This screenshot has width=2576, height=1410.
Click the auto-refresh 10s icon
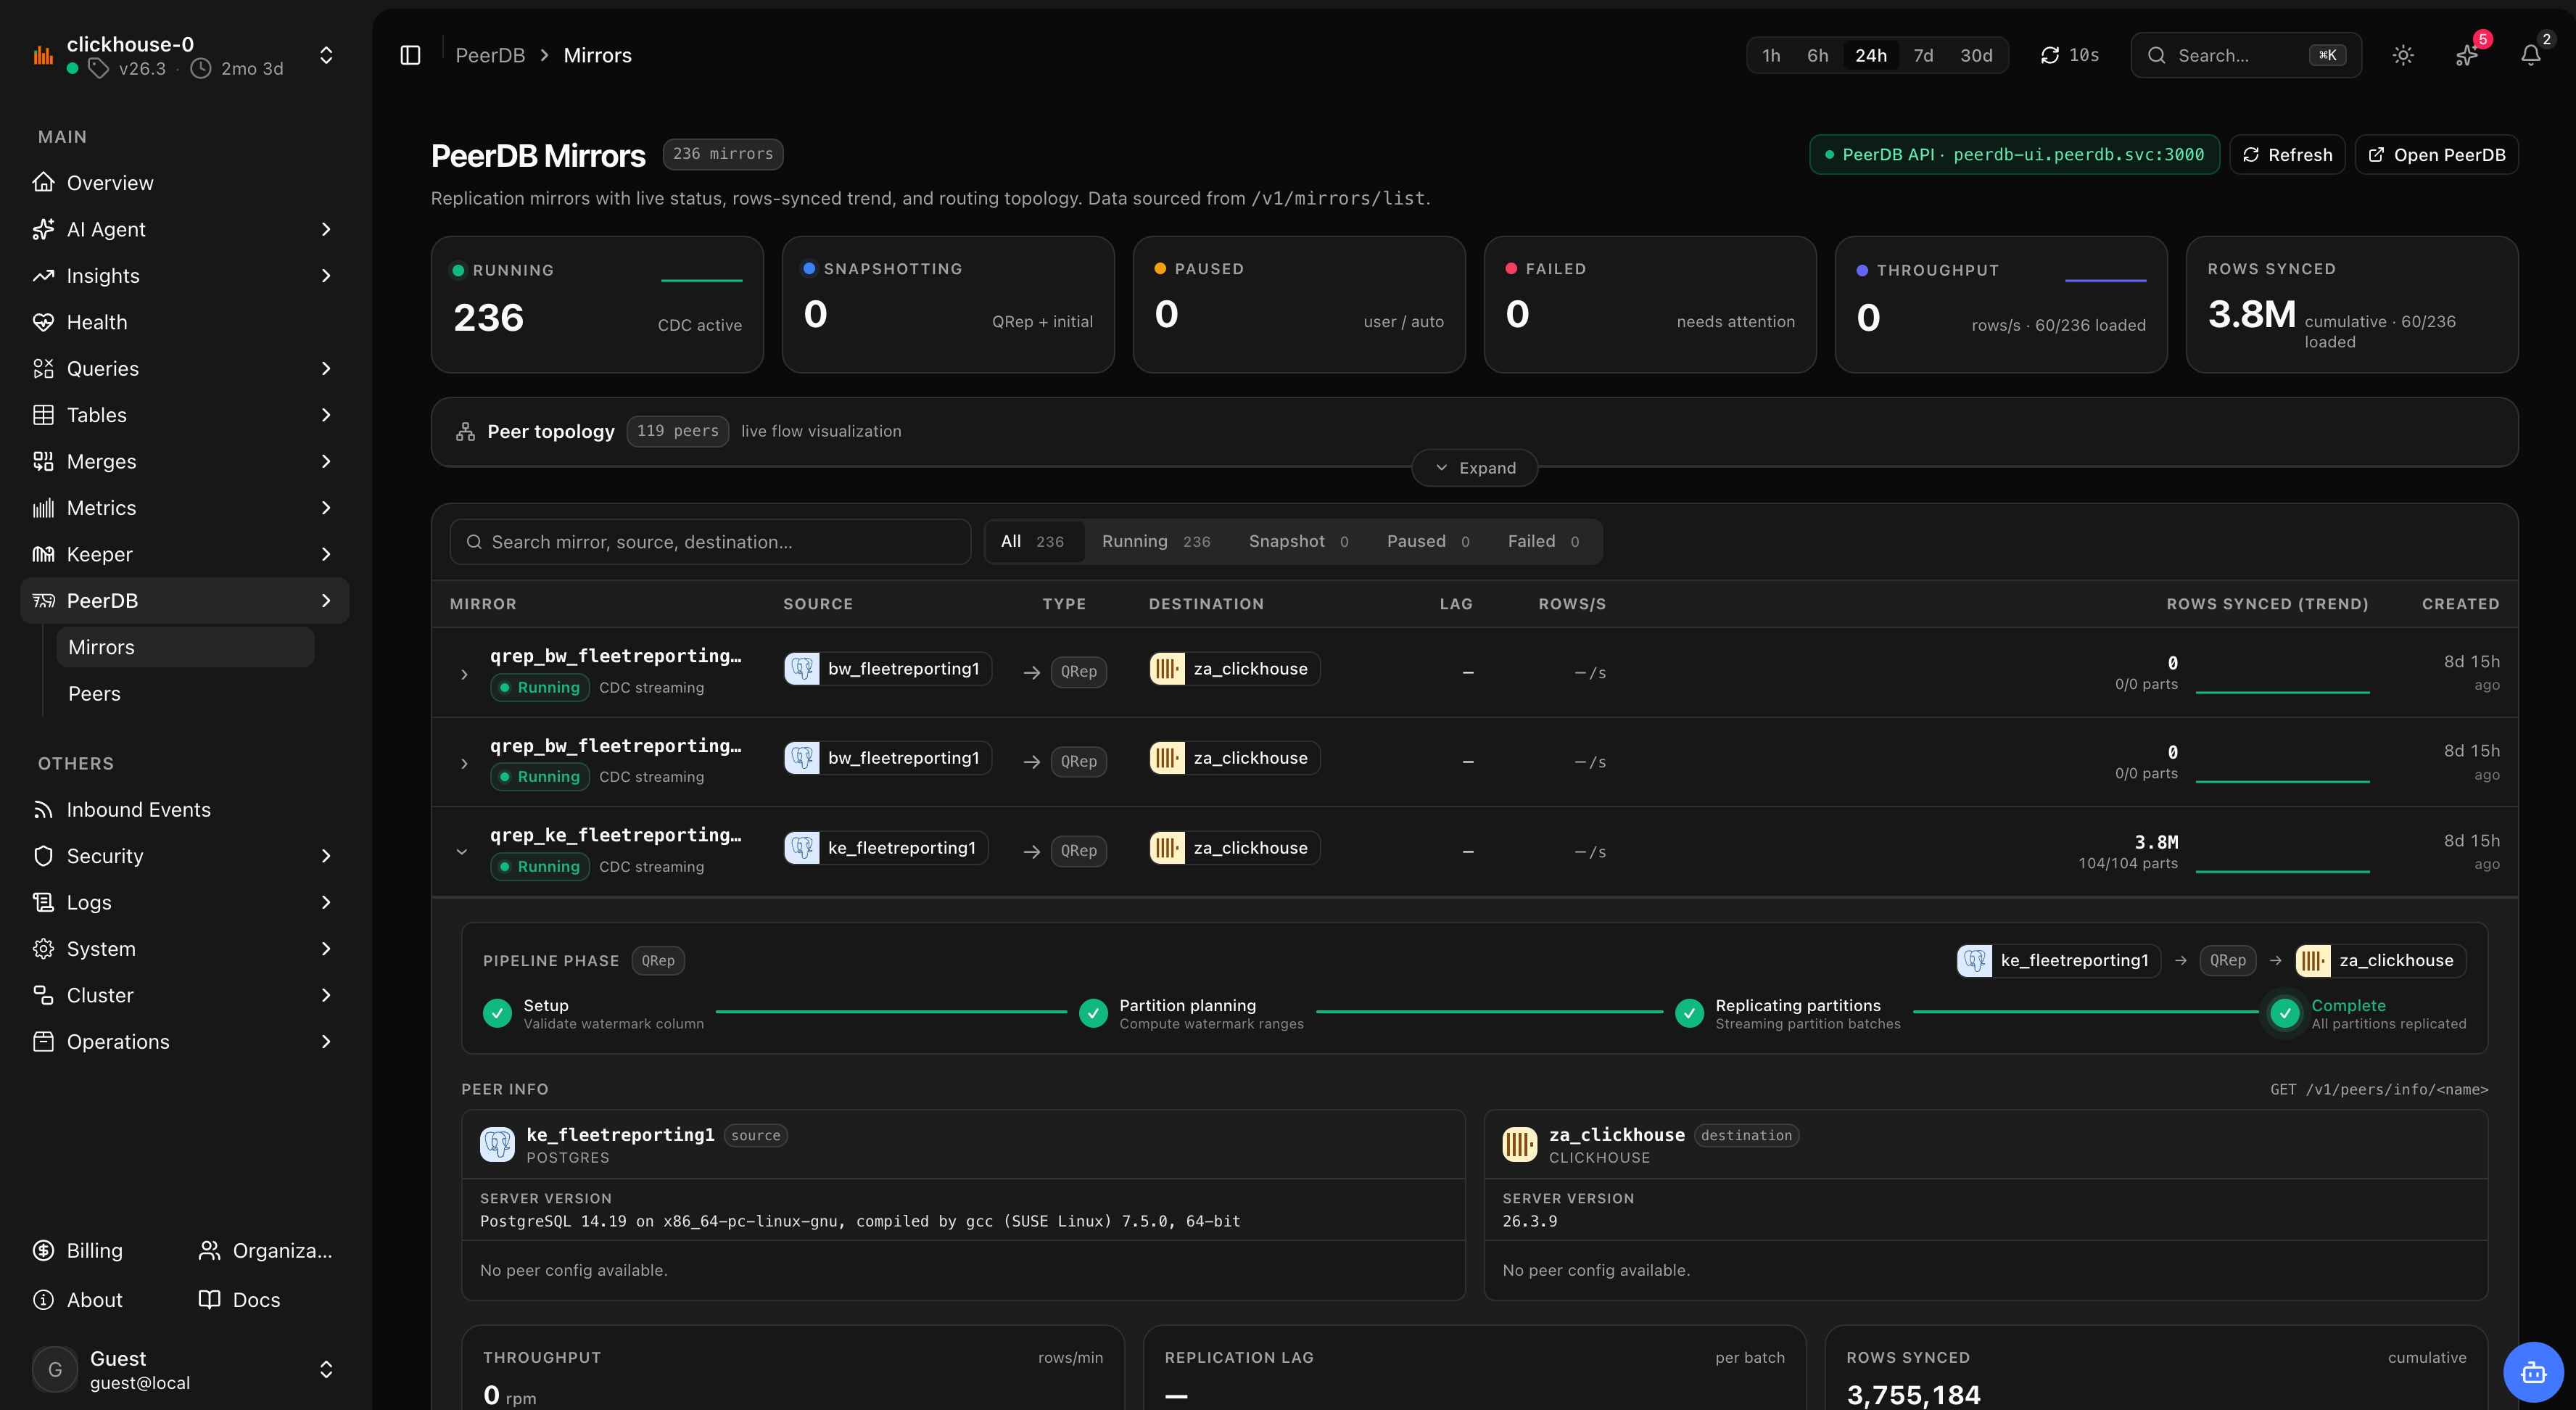pyautogui.click(x=2050, y=55)
